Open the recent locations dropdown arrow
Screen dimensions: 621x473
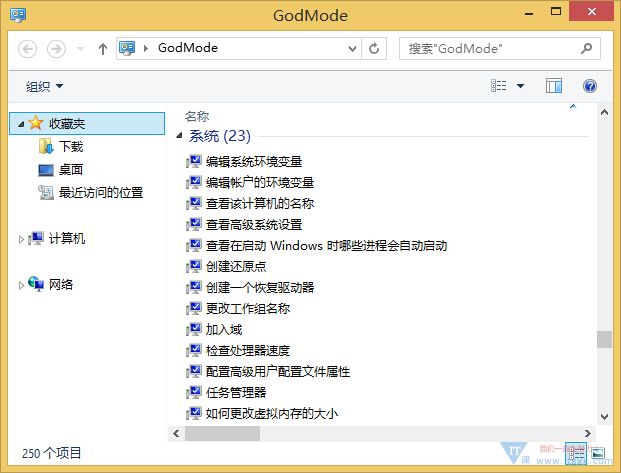80,49
